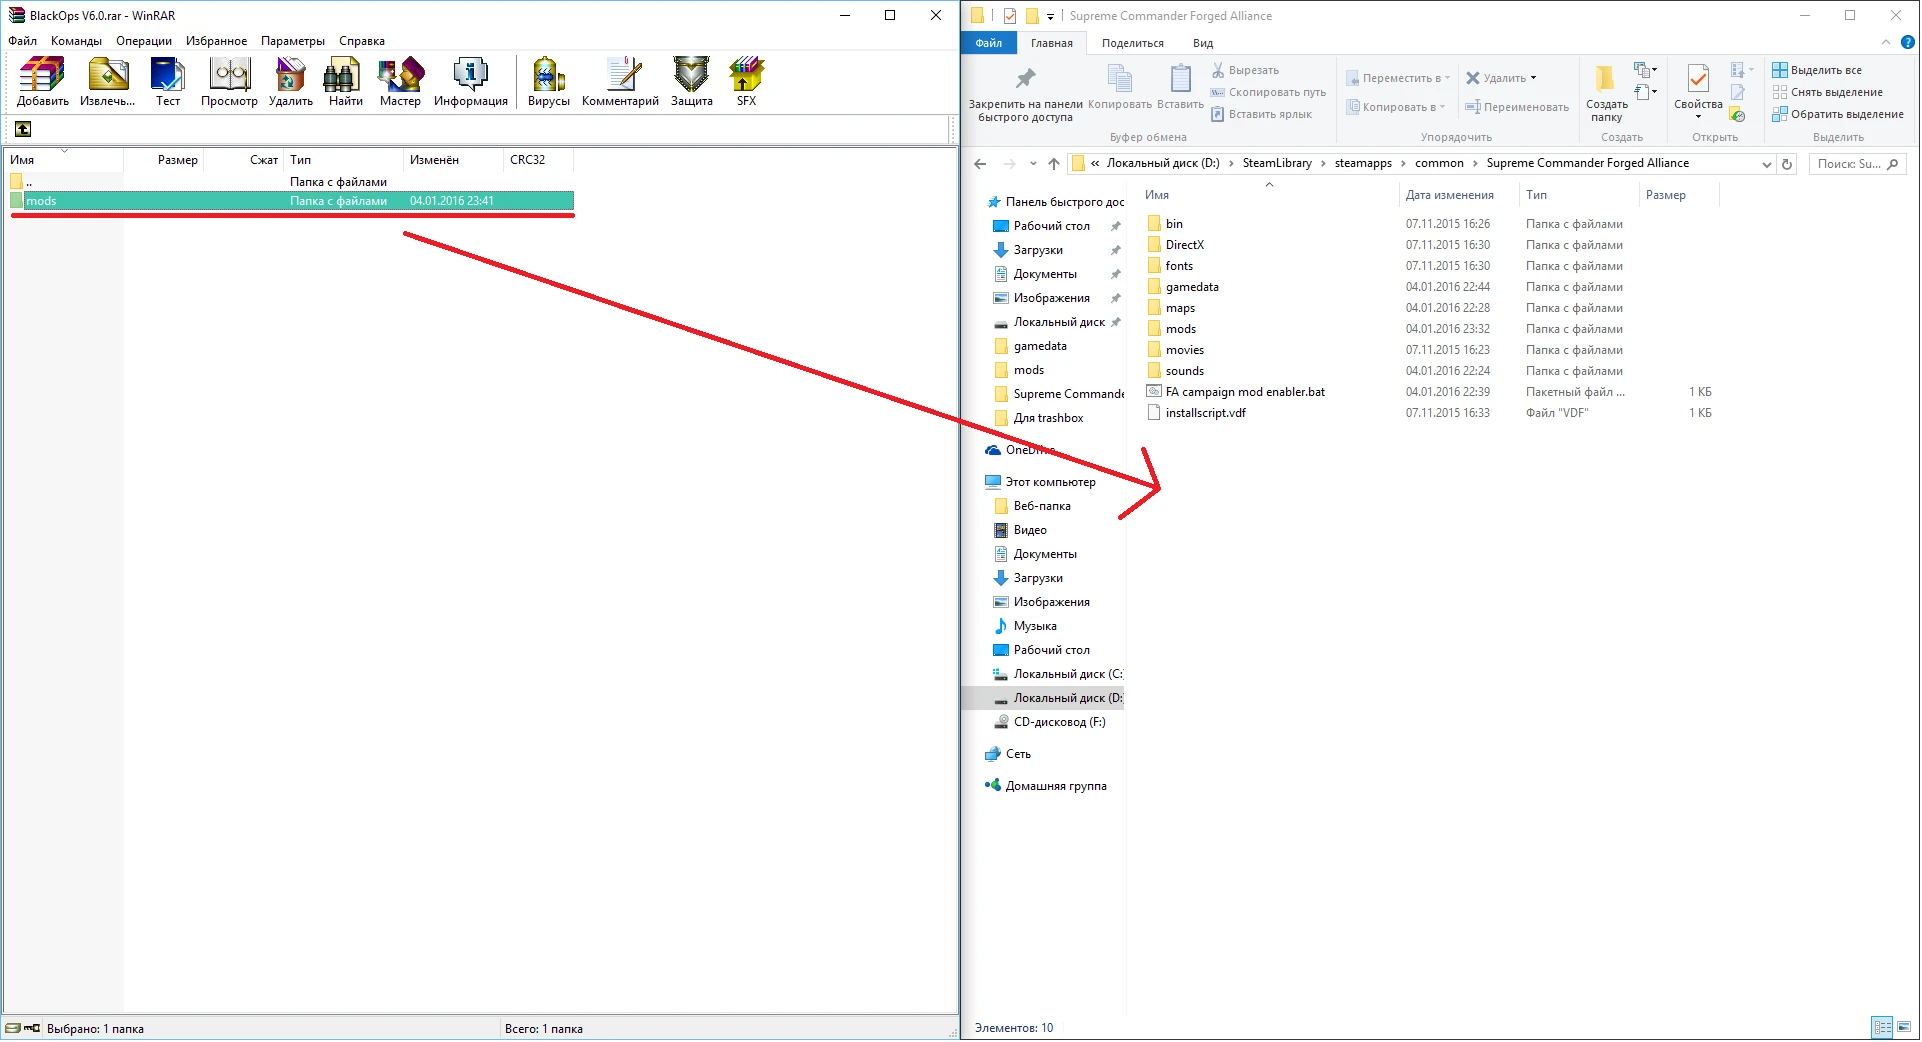The height and width of the screenshot is (1042, 1922).
Task: Click the Создать папку icon
Action: [x=1604, y=90]
